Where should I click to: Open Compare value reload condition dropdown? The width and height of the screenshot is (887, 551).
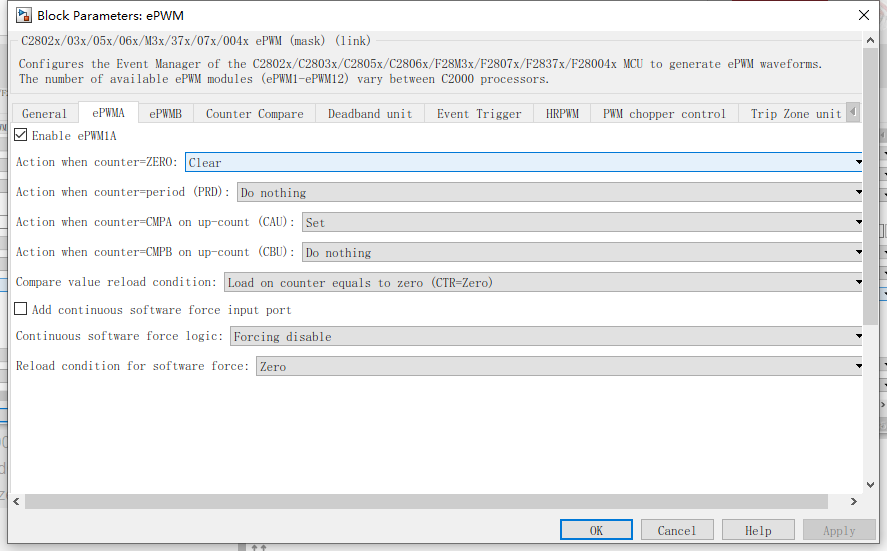tap(544, 282)
